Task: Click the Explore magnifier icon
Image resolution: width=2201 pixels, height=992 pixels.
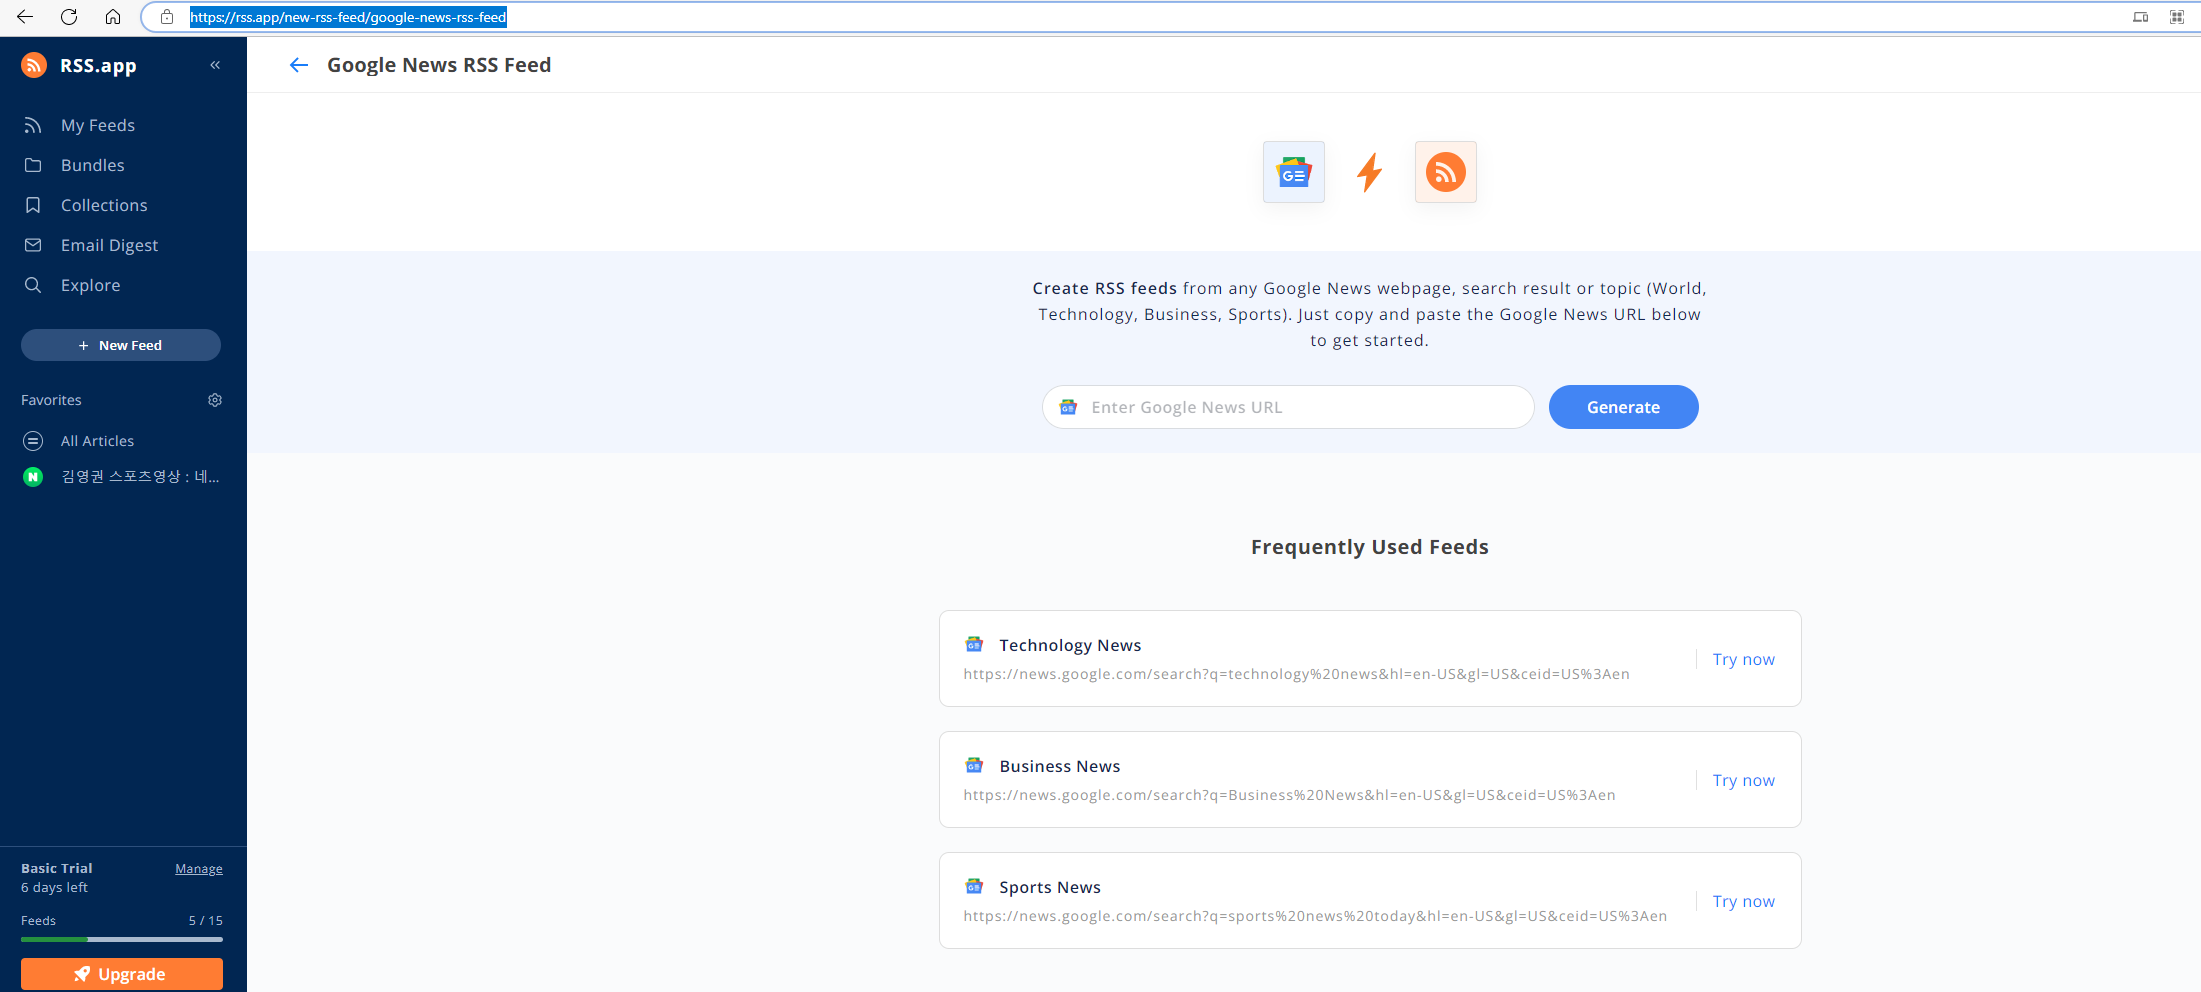Action: 33,285
